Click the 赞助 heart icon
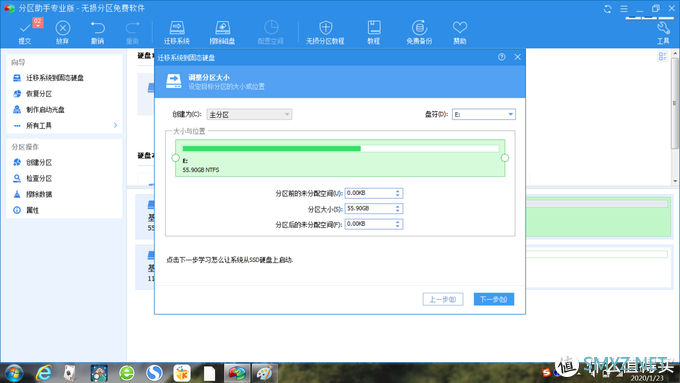The width and height of the screenshot is (680, 383). click(x=460, y=28)
